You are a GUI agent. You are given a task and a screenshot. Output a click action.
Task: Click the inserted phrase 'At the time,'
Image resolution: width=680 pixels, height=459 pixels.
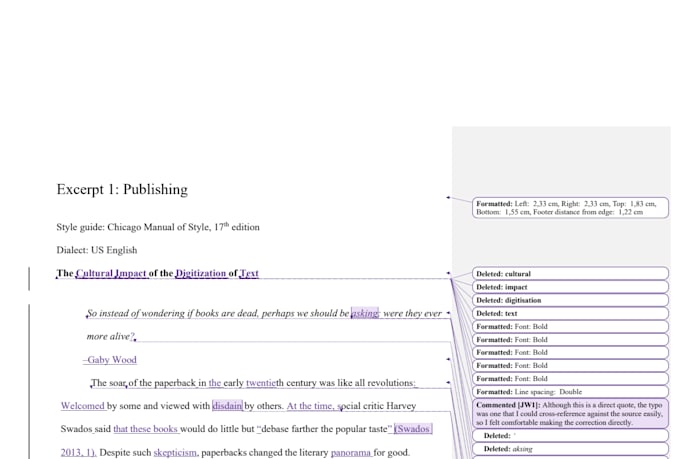point(310,406)
